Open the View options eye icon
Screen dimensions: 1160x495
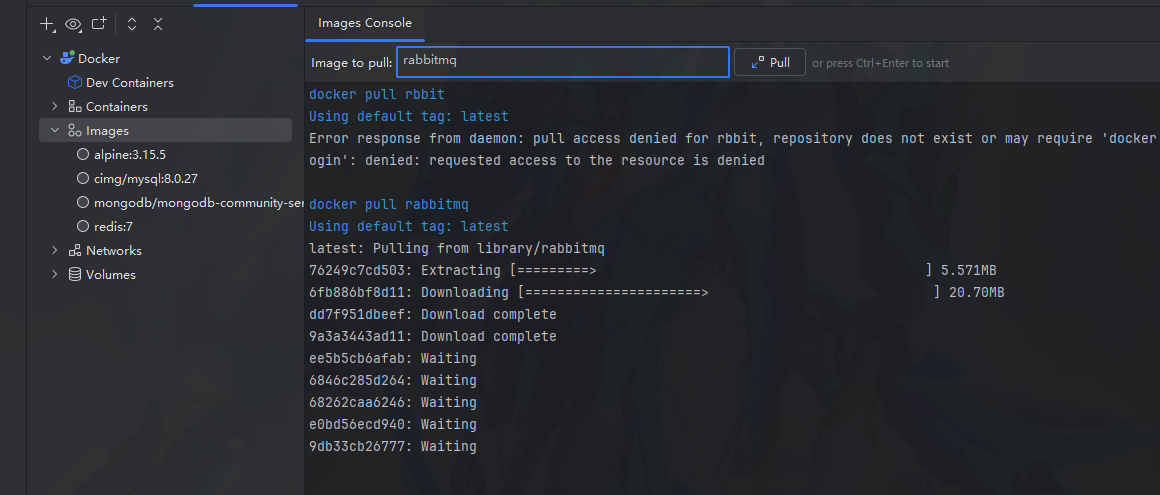pyautogui.click(x=72, y=24)
